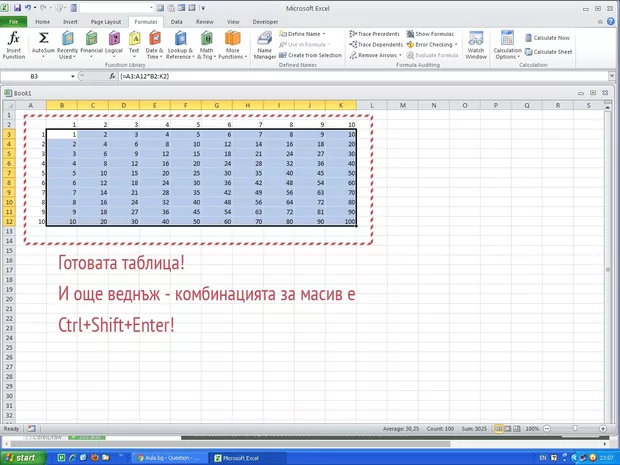The image size is (620, 465).
Task: Click cell K12 showing 100
Action: pos(341,221)
